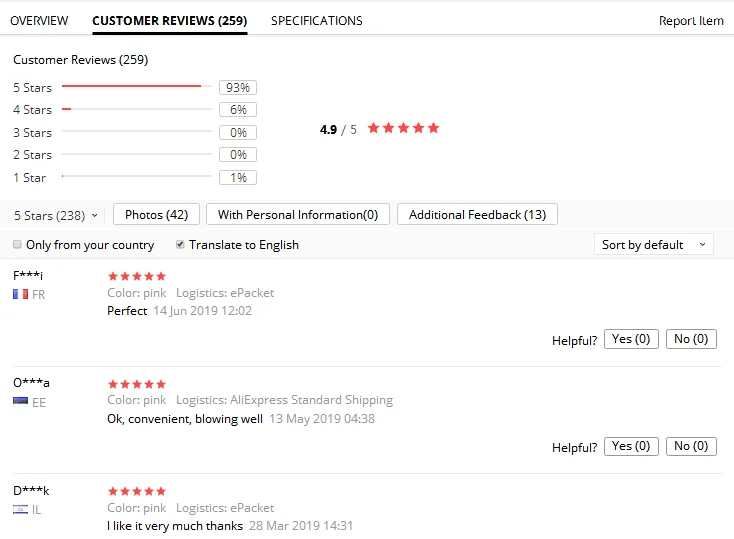Click the Report Item link
Viewport: 734px width, 539px height.
pos(691,21)
